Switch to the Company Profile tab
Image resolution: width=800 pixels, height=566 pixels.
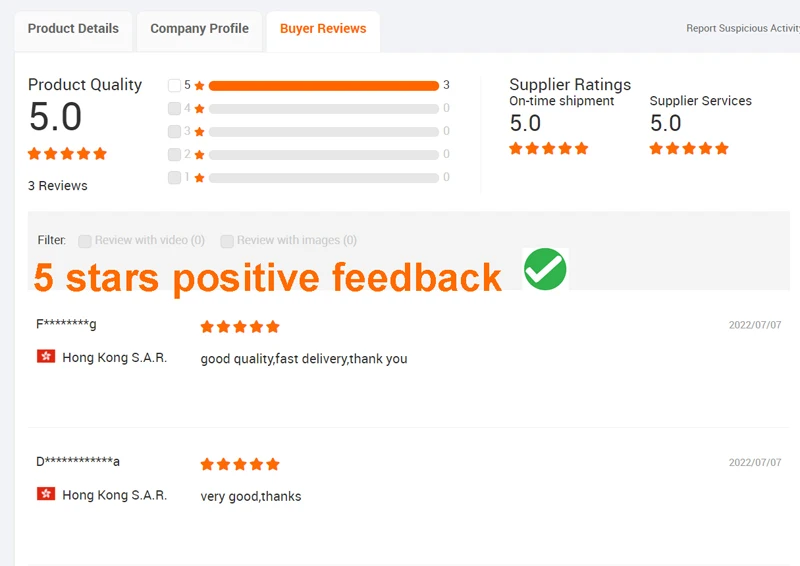pos(199,29)
